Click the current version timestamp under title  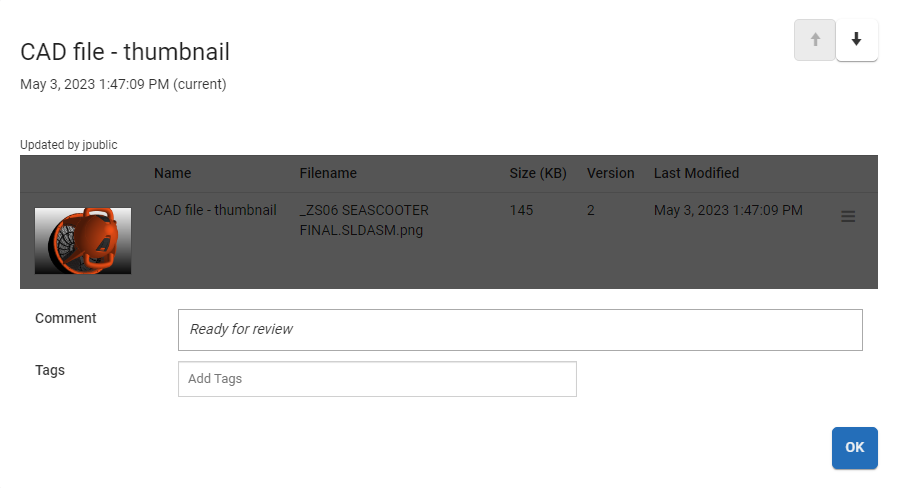[123, 84]
